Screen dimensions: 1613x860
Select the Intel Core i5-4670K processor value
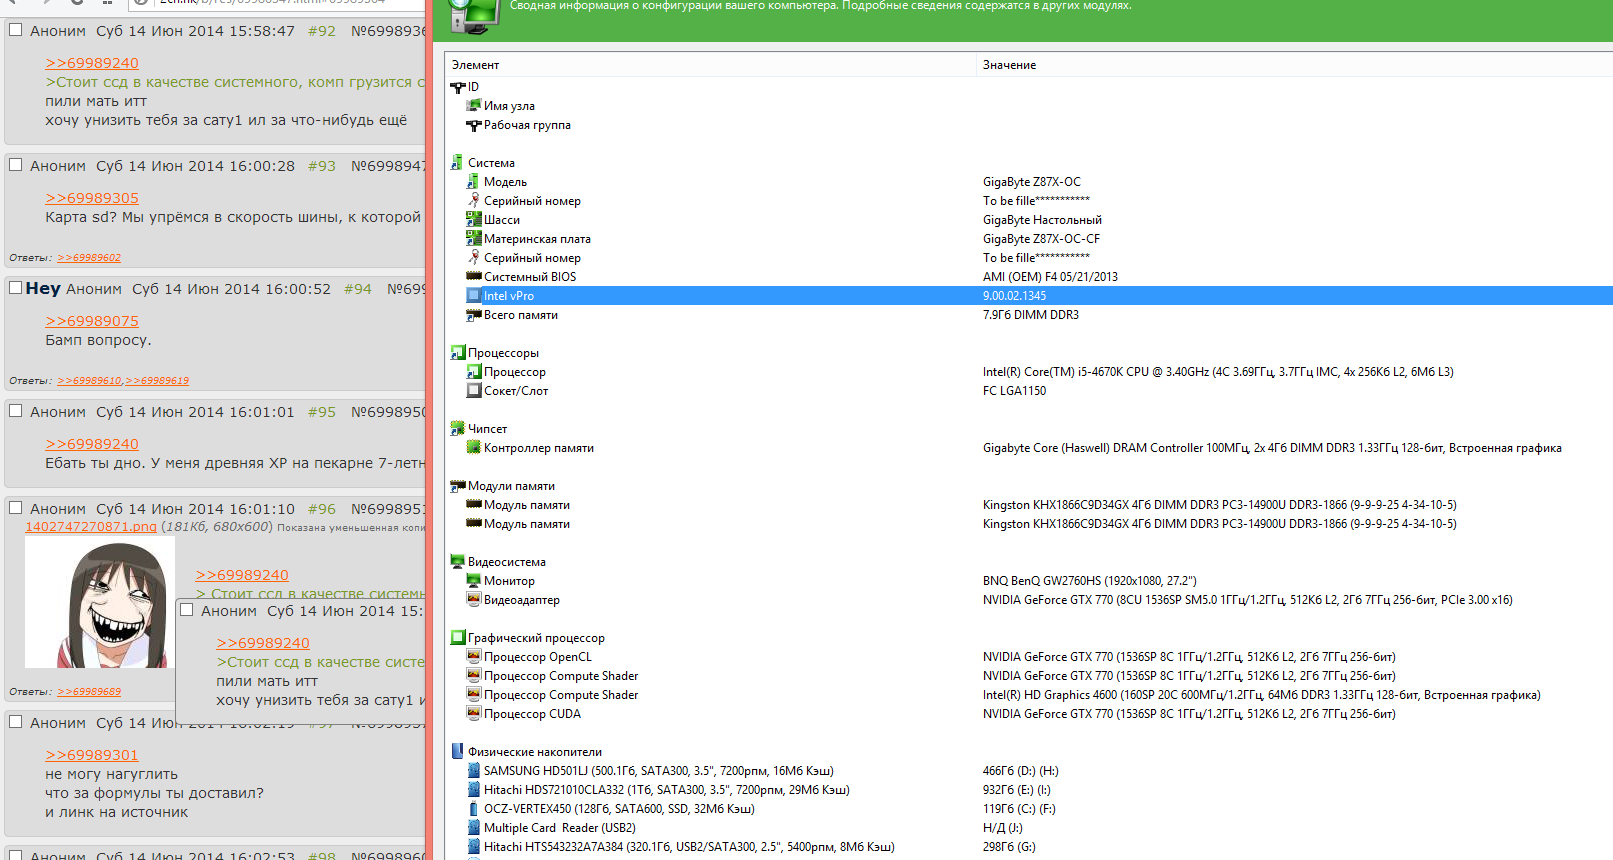click(1218, 372)
